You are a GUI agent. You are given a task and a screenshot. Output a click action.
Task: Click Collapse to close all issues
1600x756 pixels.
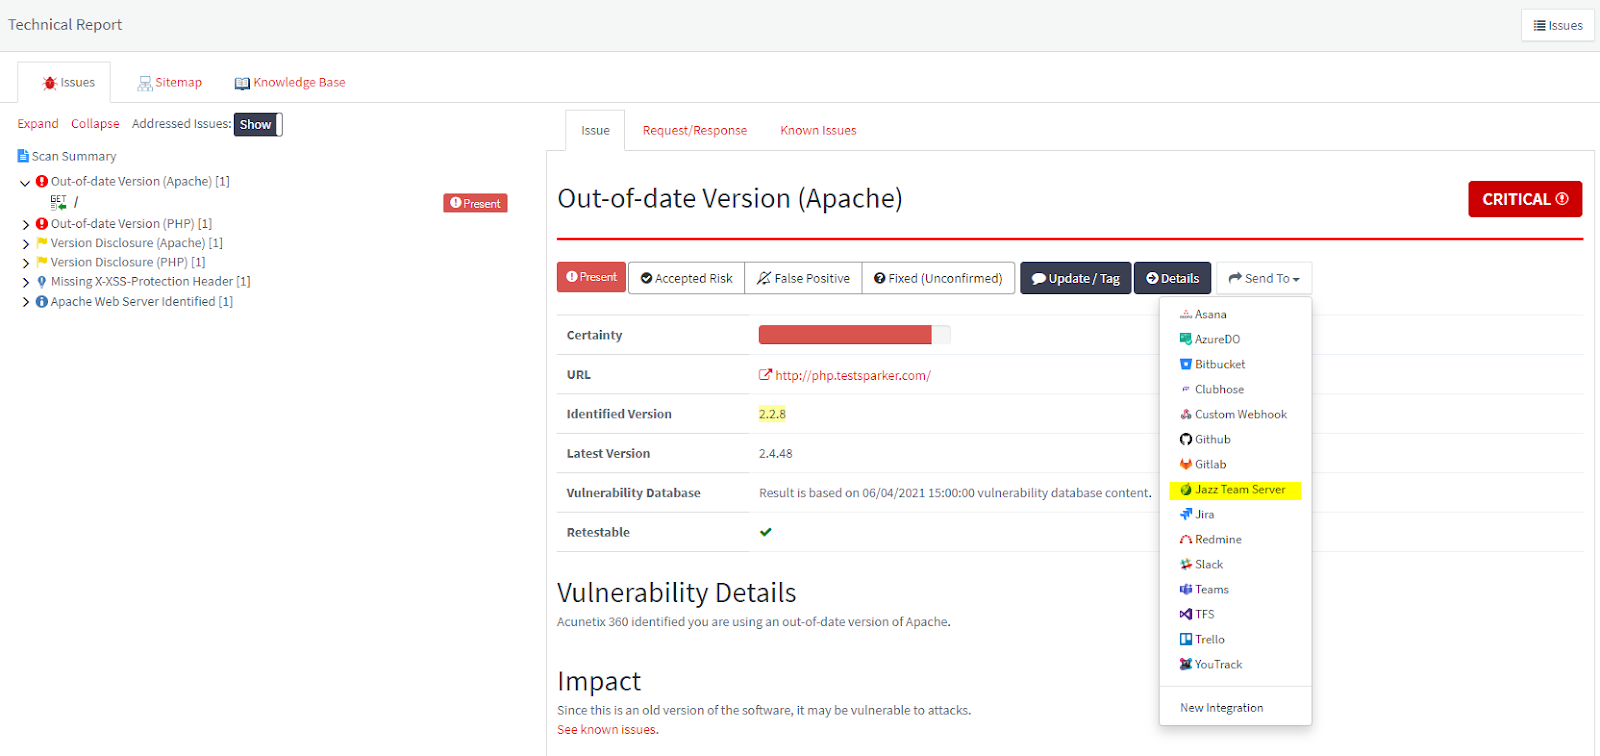click(95, 124)
